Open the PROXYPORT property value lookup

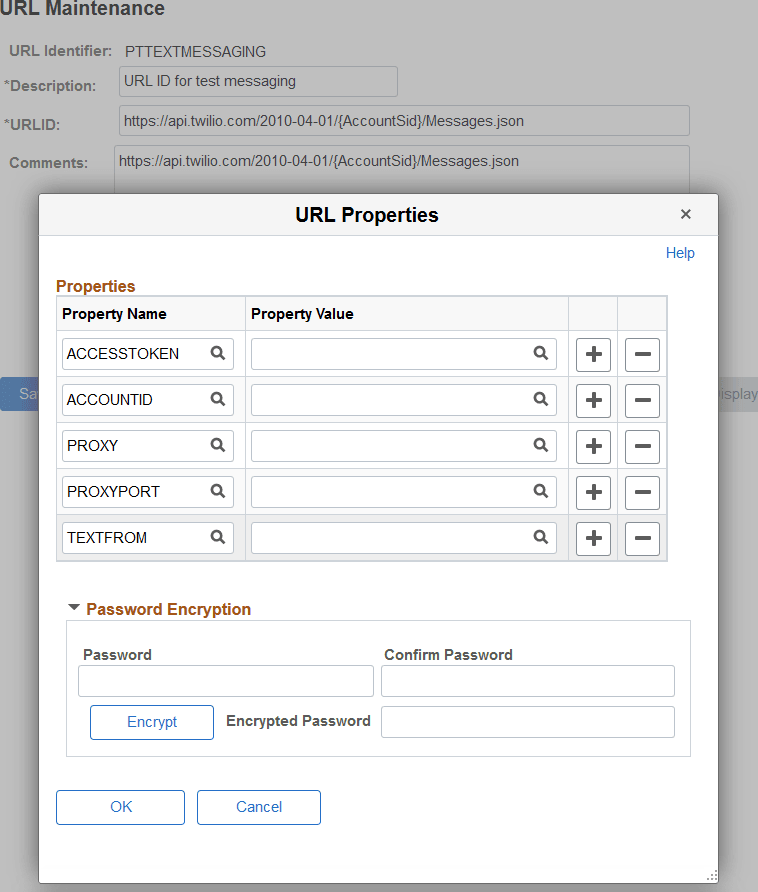541,492
